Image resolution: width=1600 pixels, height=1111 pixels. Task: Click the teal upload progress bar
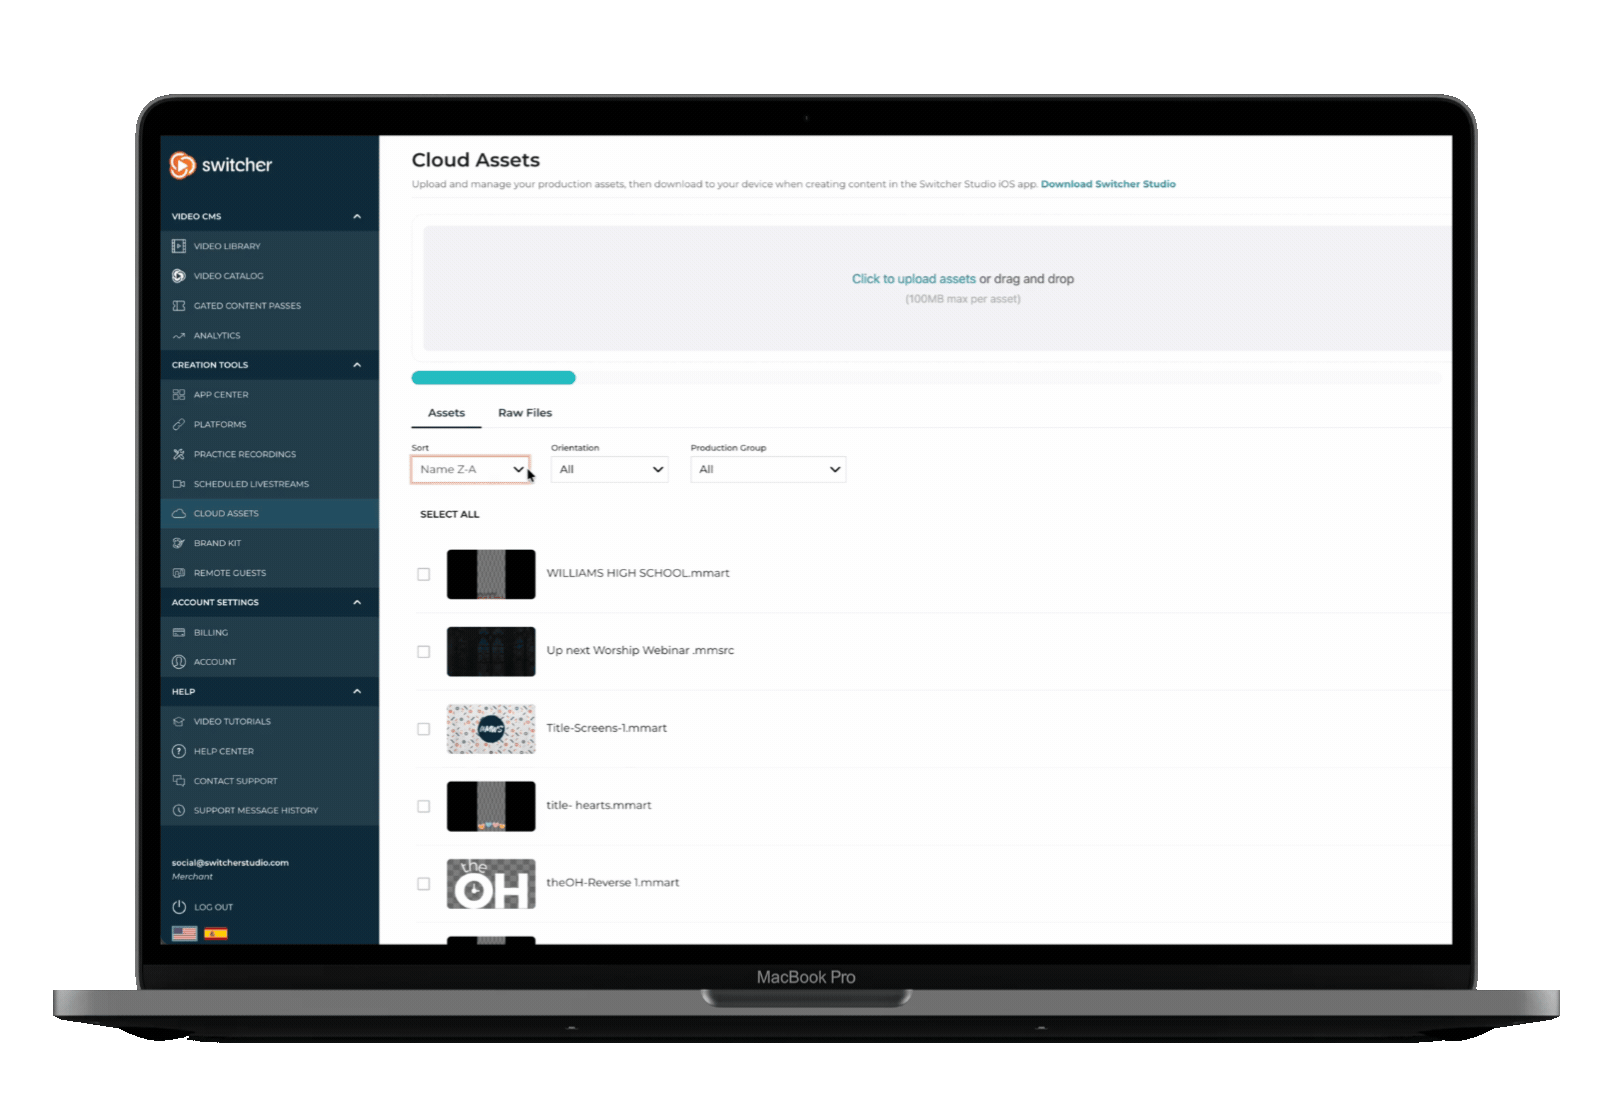pyautogui.click(x=494, y=378)
